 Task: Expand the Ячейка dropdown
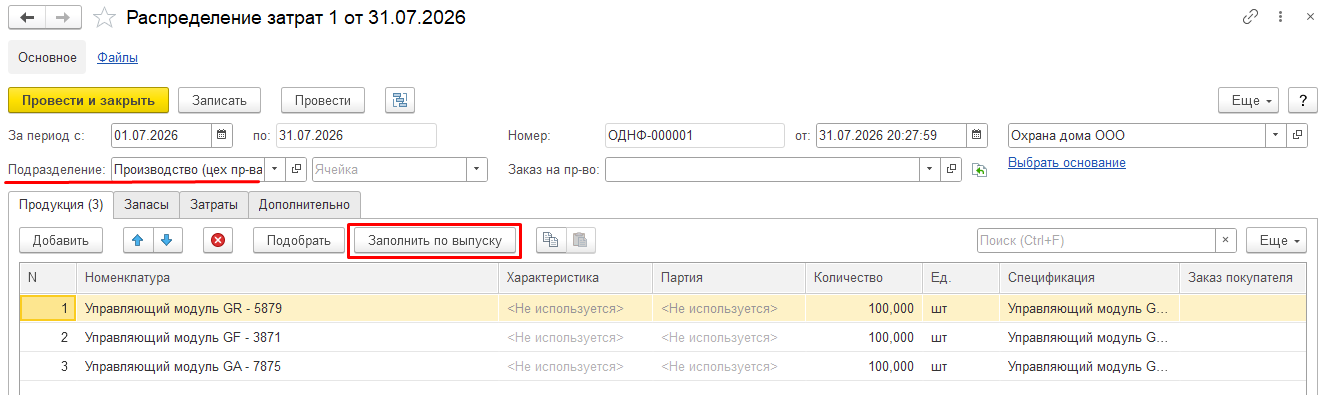(x=477, y=169)
